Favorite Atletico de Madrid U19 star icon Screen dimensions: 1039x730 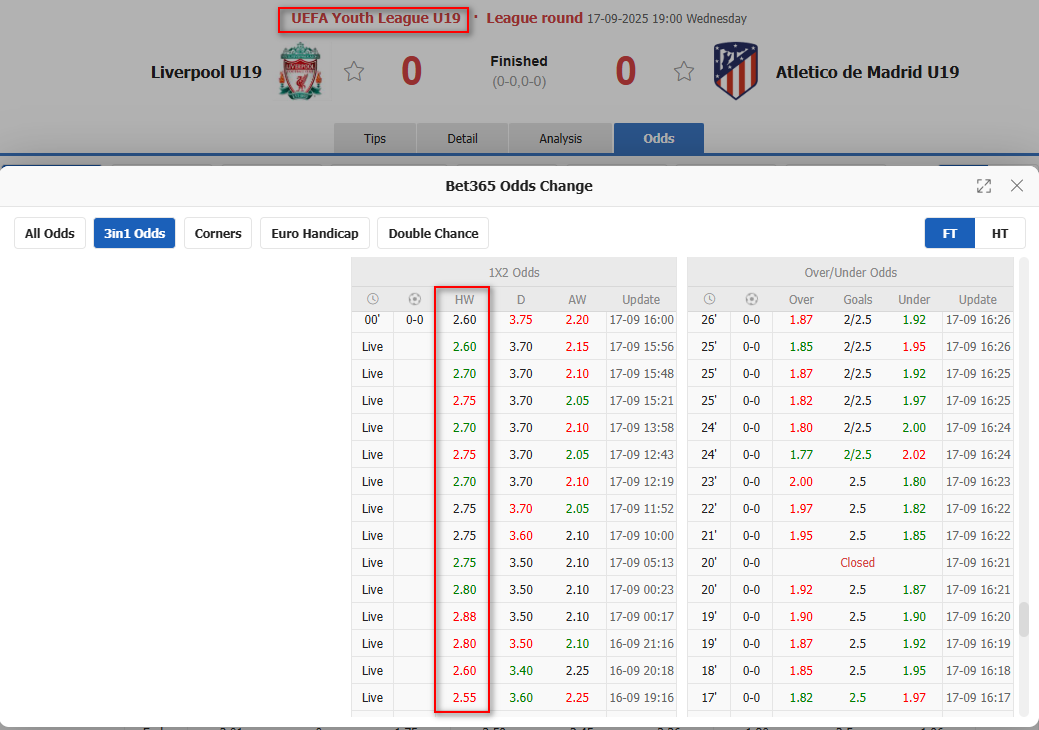point(684,71)
